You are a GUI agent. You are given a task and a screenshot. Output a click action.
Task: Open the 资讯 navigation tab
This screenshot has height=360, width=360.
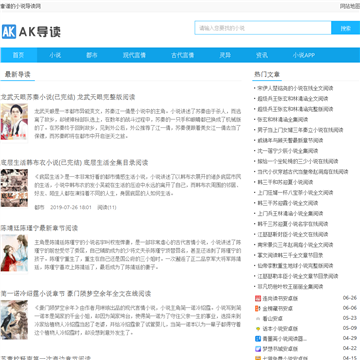[262, 55]
